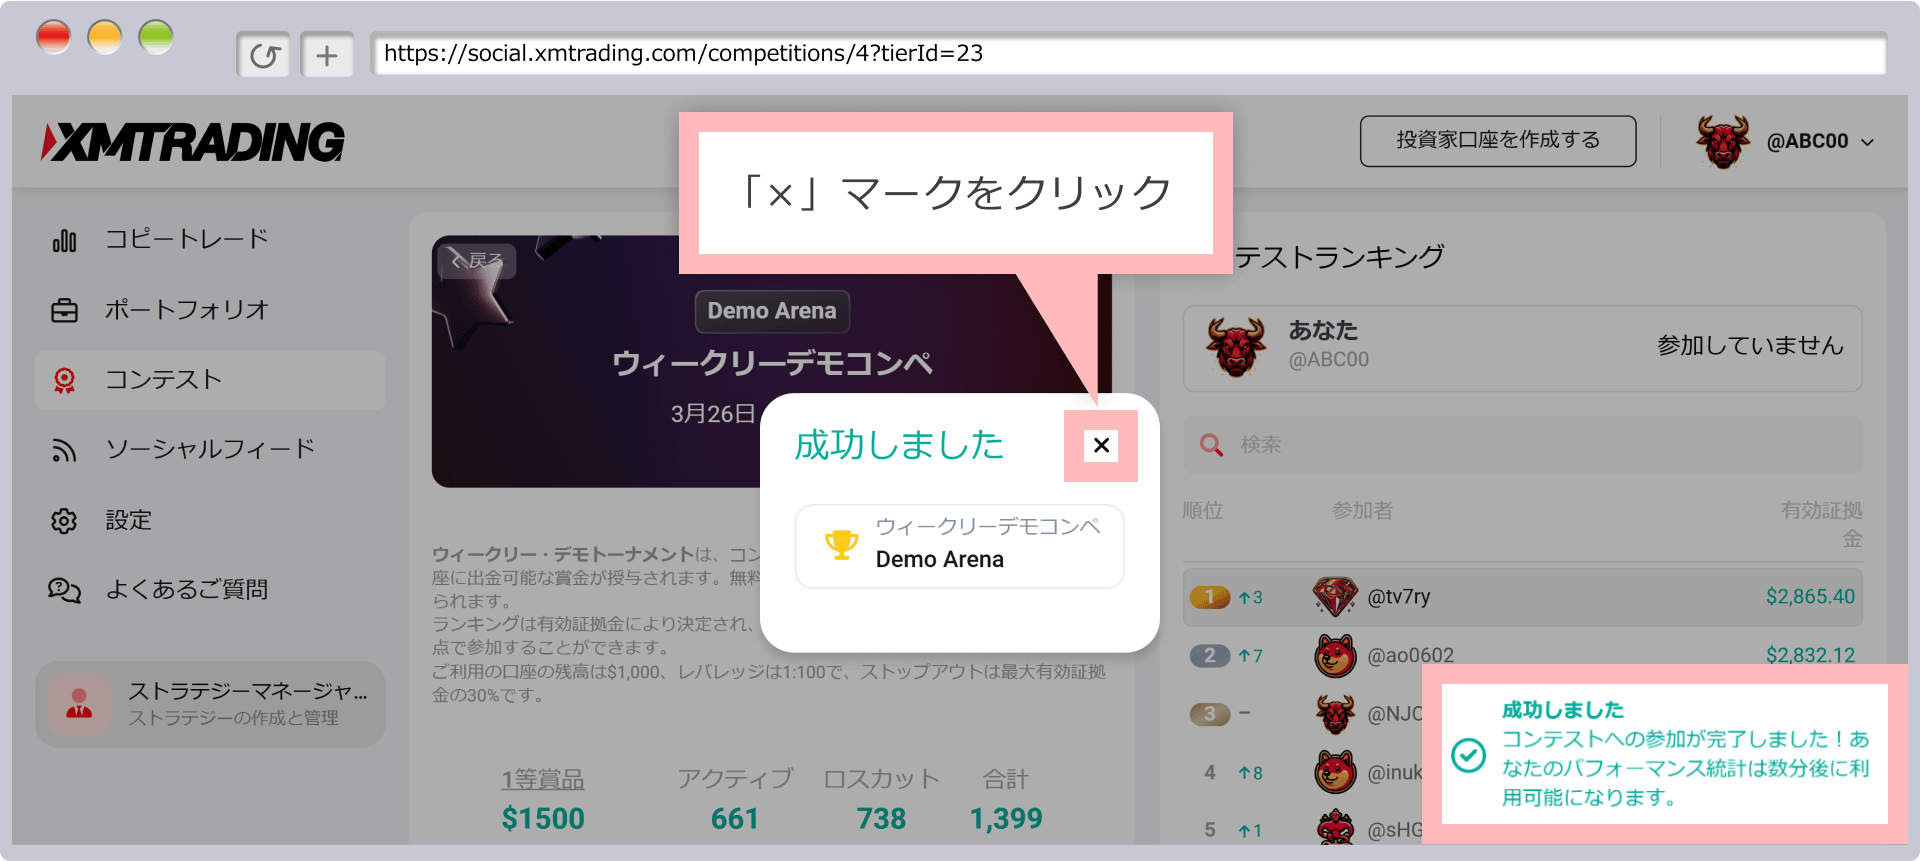Screen dimensions: 1920x861
Task: Click the あなた @ABC00 ranking card
Action: (x=1522, y=348)
